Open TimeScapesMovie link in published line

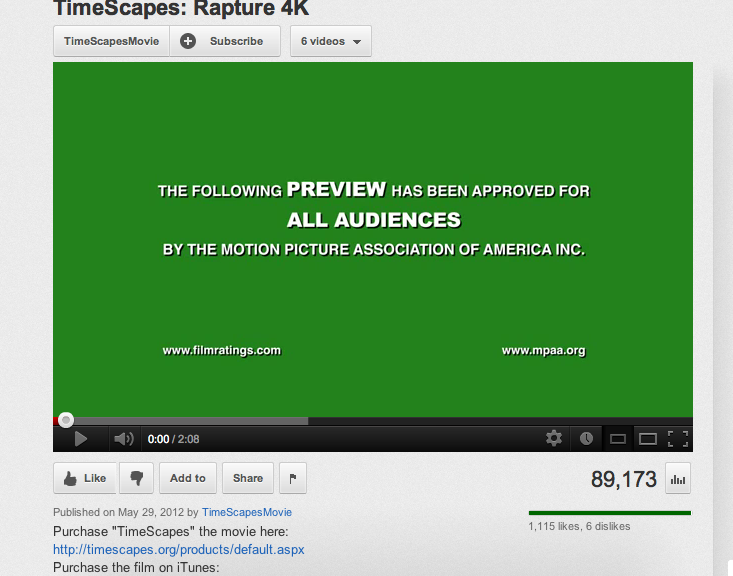click(x=247, y=512)
